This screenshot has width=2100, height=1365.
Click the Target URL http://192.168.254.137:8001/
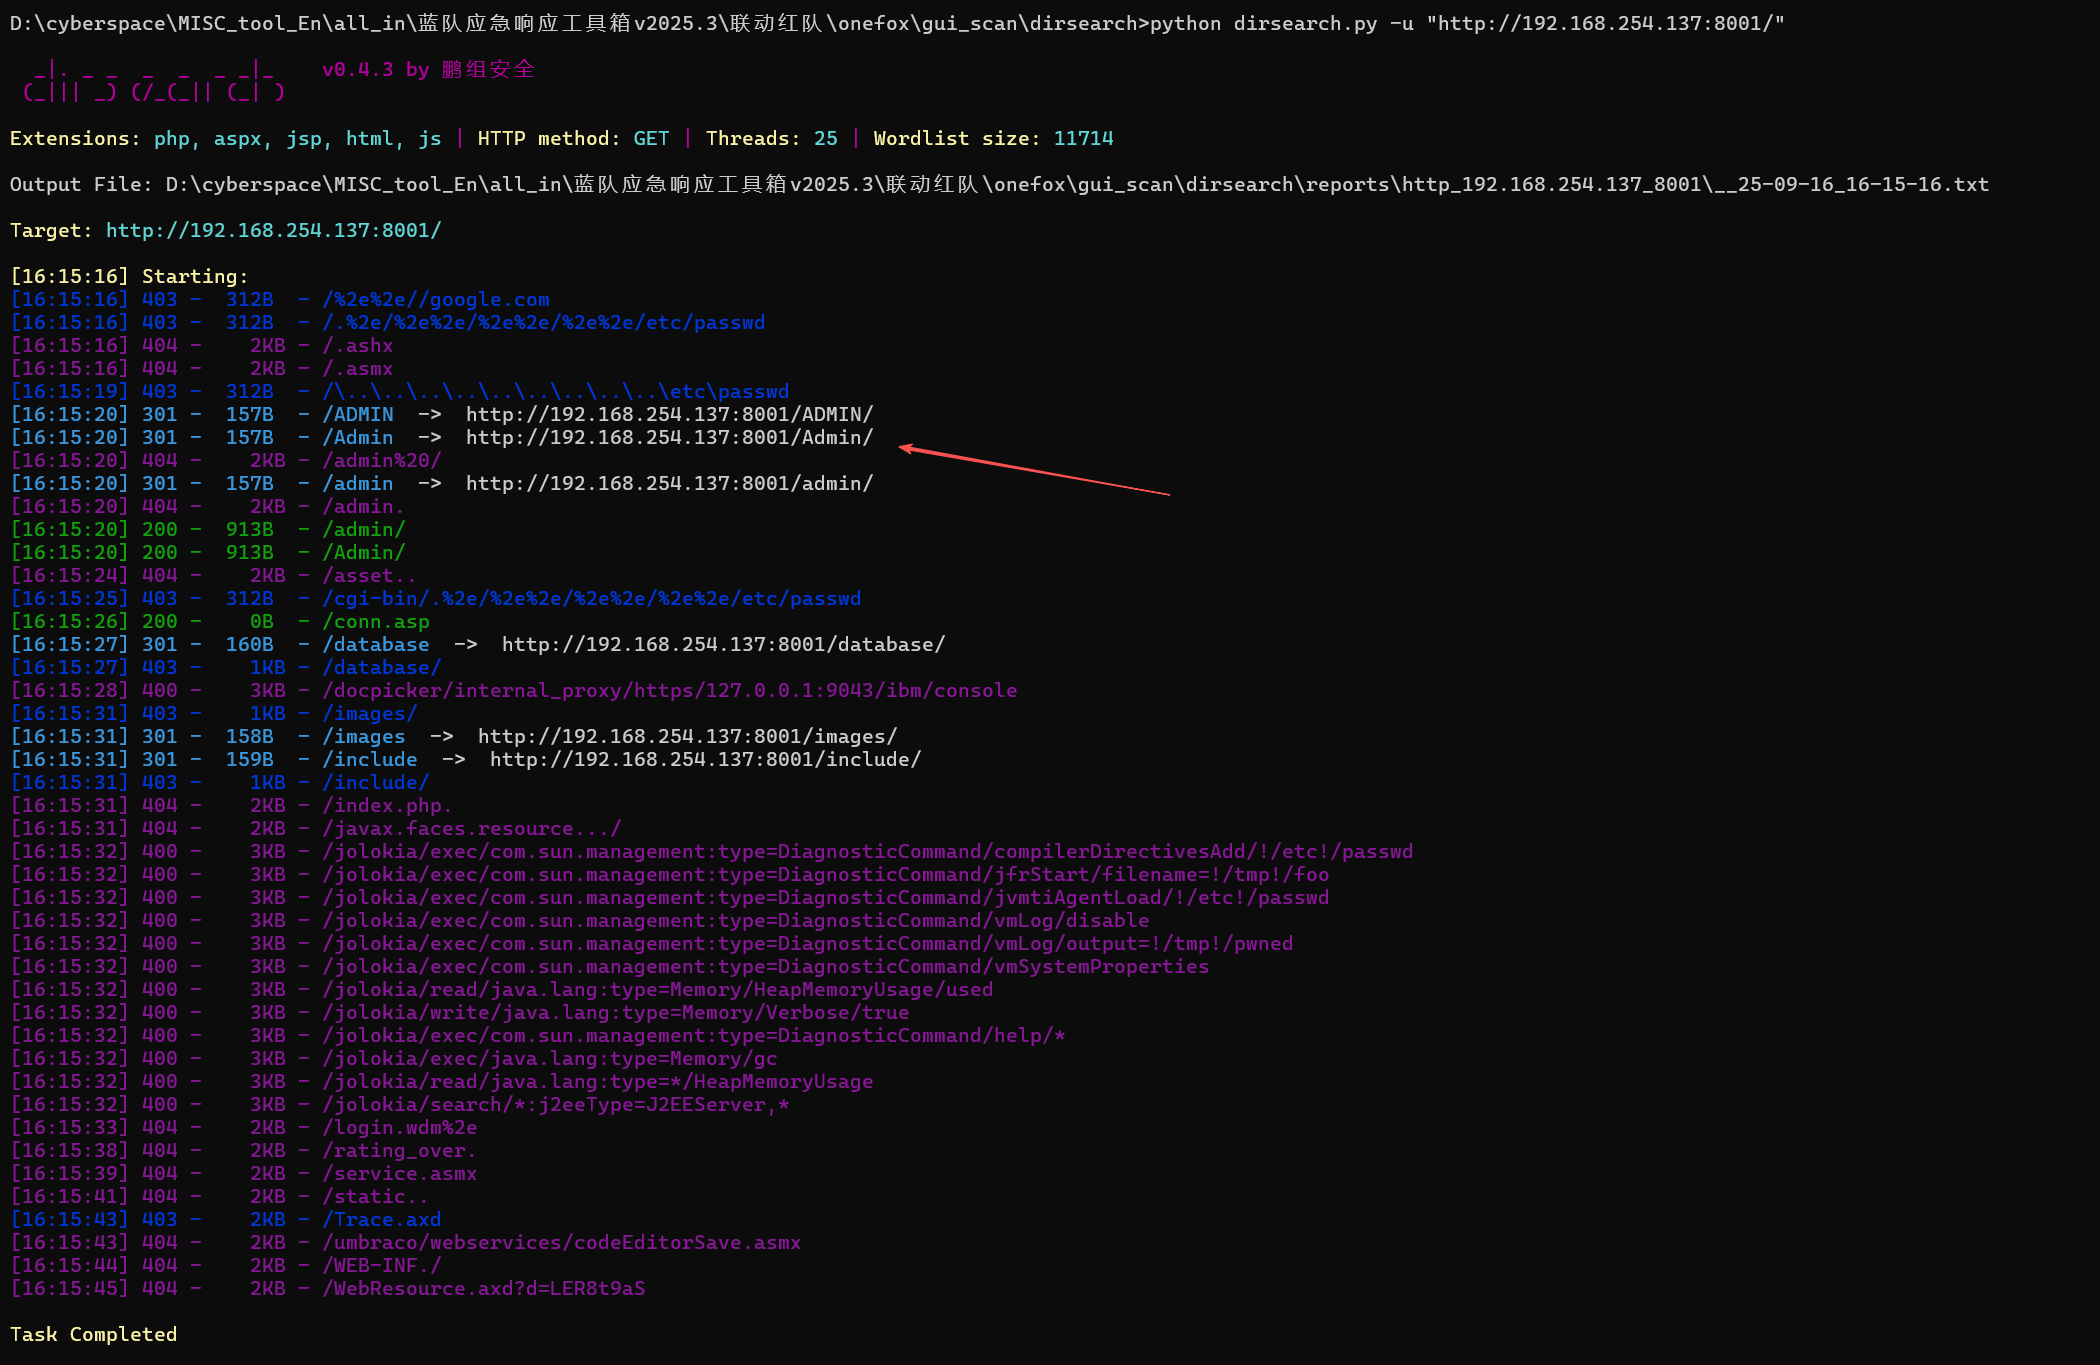pos(273,230)
